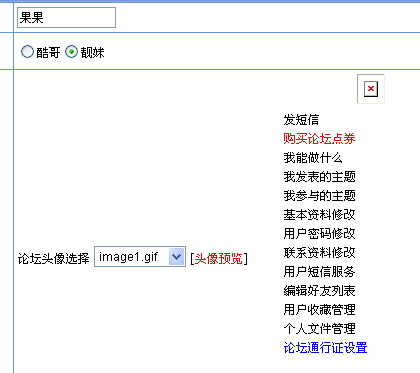Viewport: 420px width, 373px height.
Task: Open the 我能做什么 link
Action: (313, 158)
